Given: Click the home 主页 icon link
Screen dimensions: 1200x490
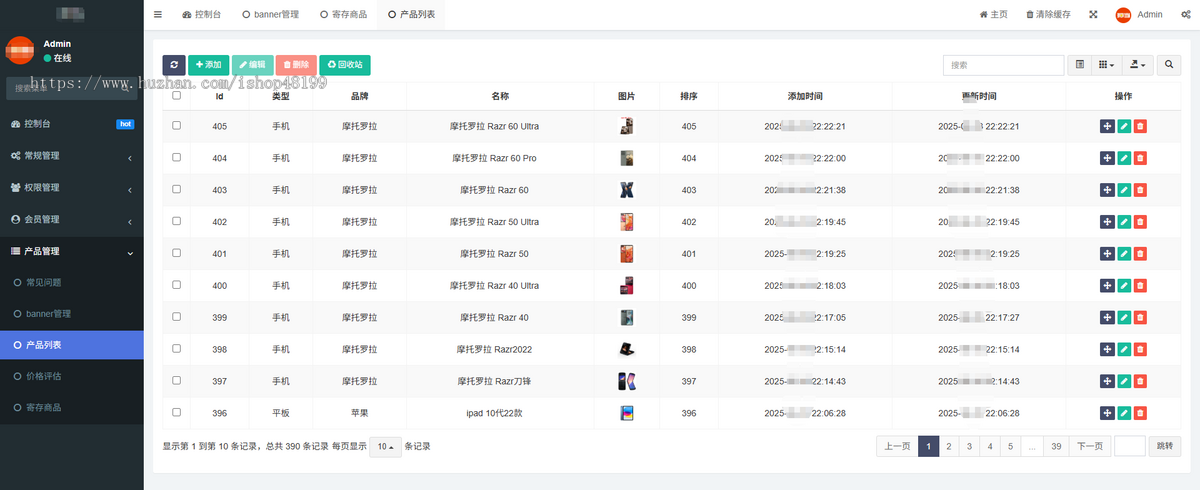Looking at the screenshot, I should click(993, 14).
